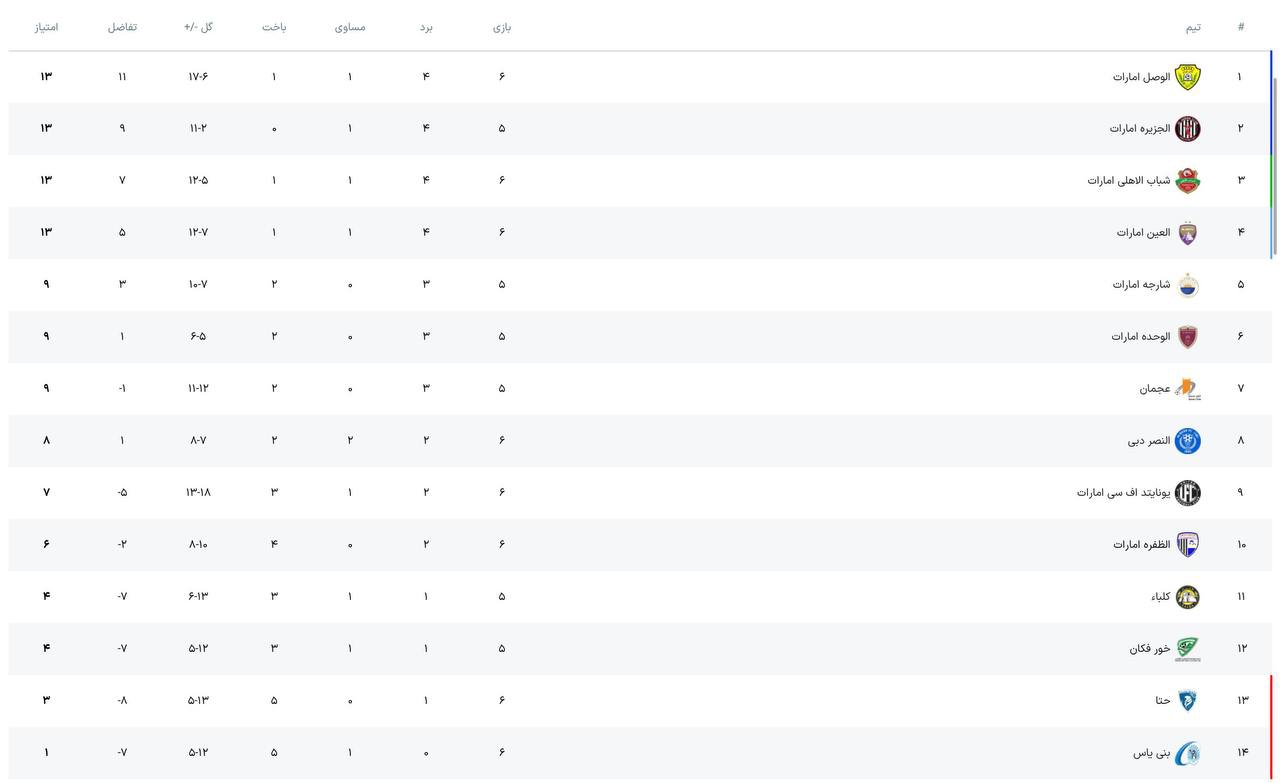Image resolution: width=1280 pixels, height=783 pixels.
Task: Open الوصل امارات team link
Action: [1141, 77]
